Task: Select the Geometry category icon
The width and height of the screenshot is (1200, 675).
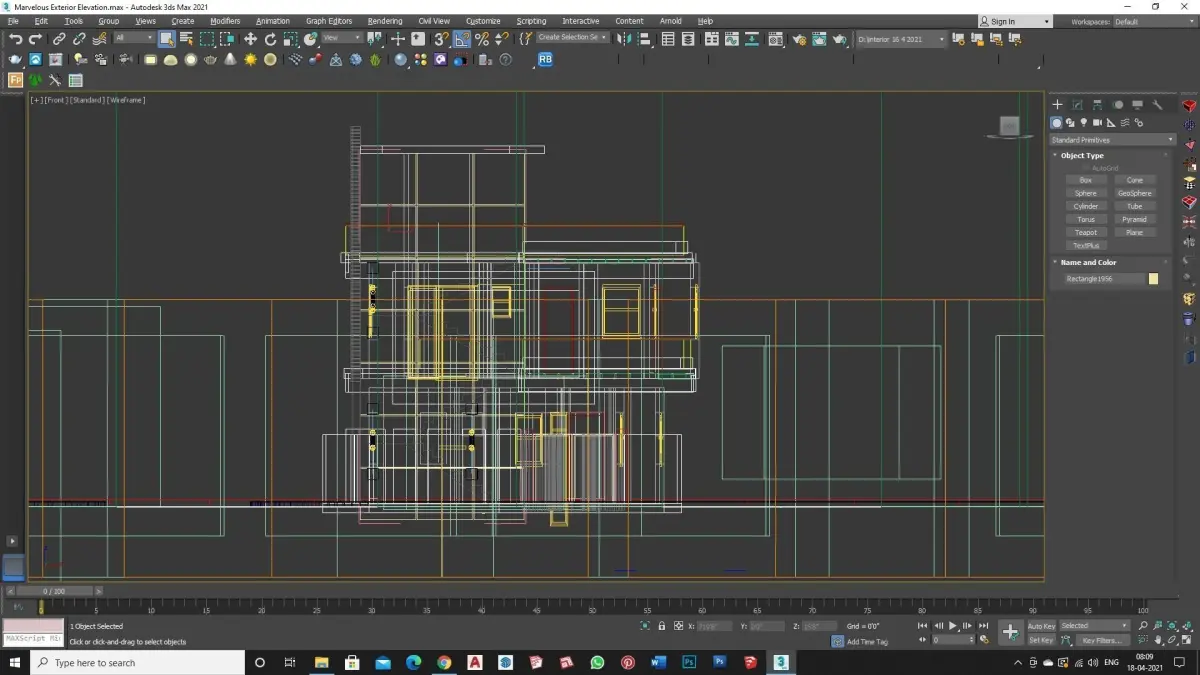Action: (1056, 123)
